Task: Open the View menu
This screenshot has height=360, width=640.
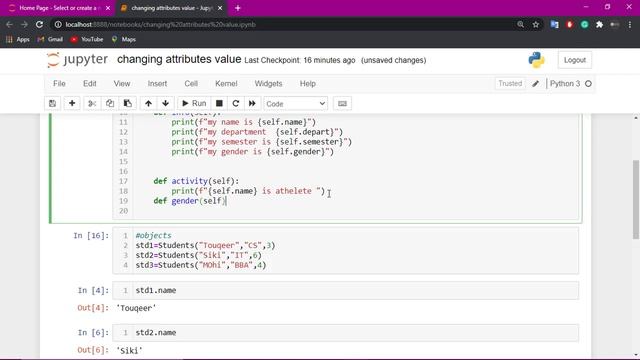Action: tap(122, 84)
